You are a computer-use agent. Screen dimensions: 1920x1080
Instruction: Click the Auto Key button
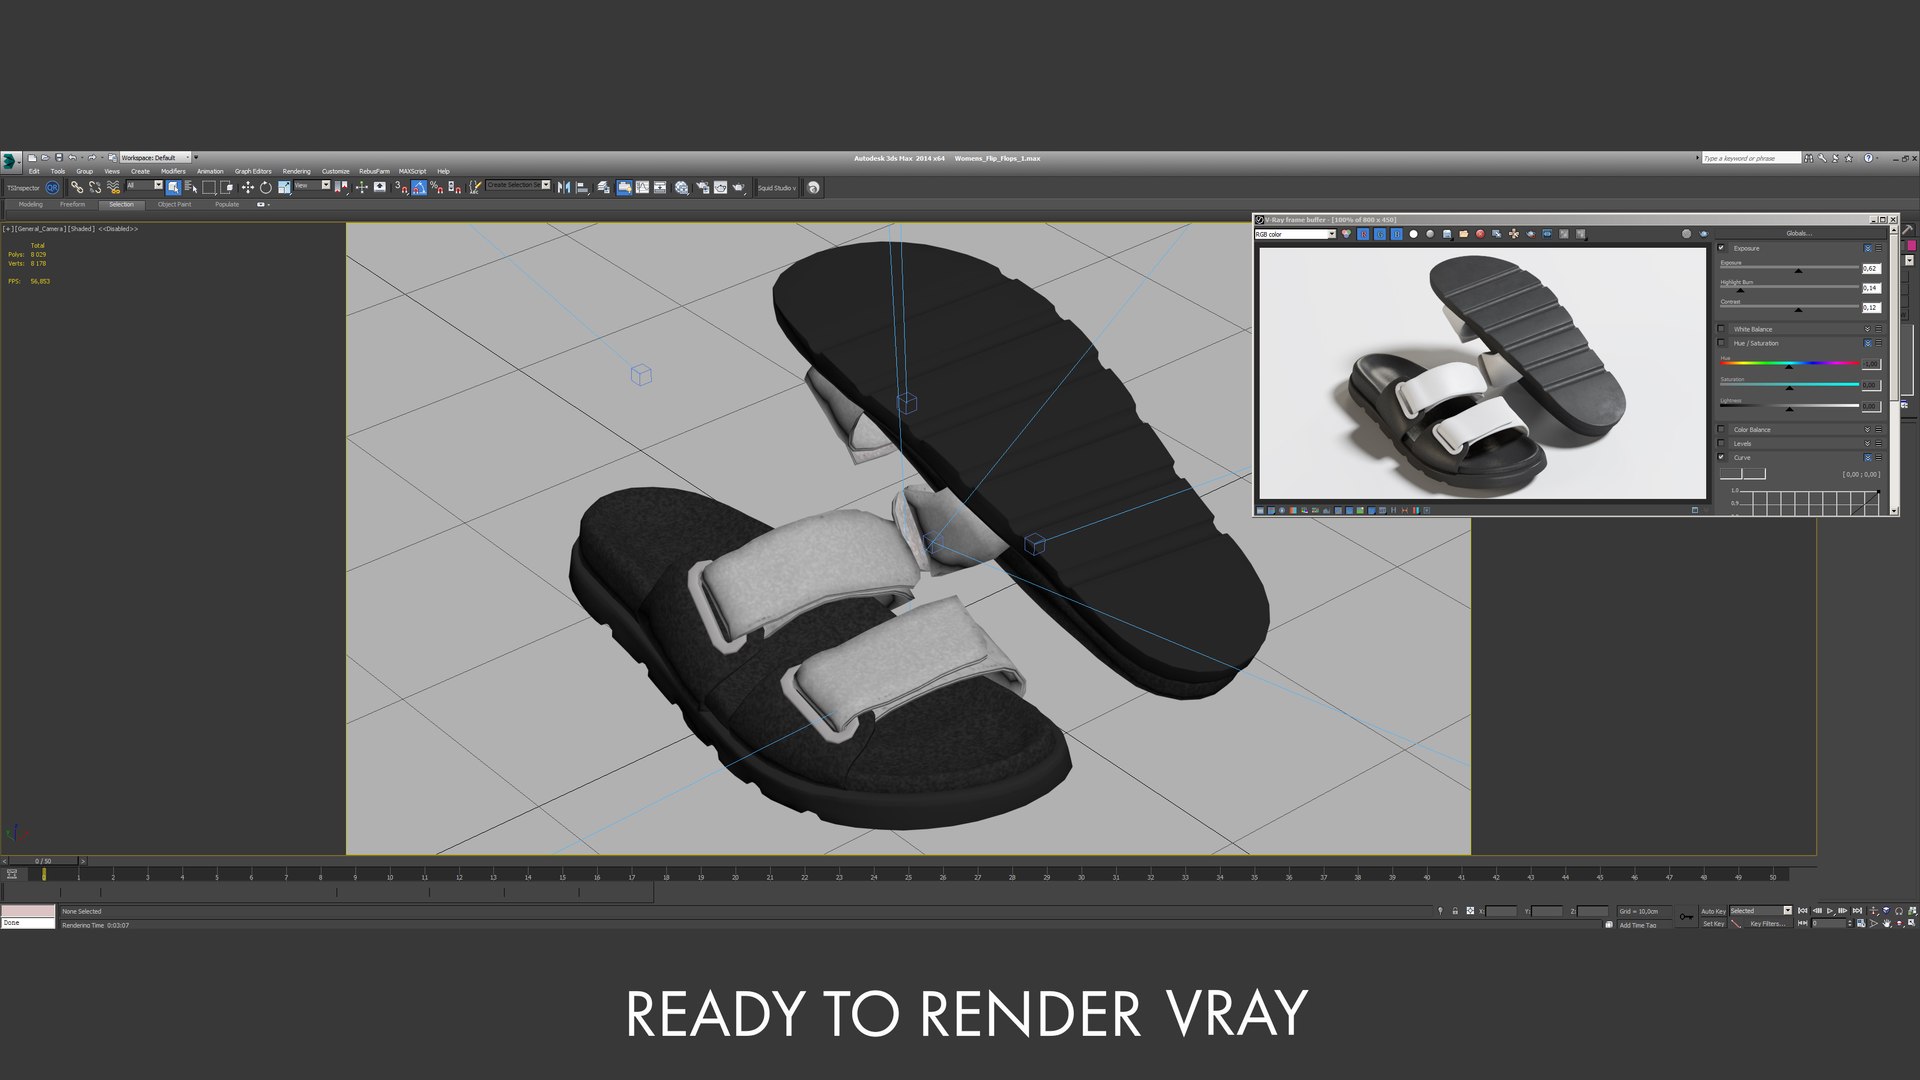pos(1713,911)
